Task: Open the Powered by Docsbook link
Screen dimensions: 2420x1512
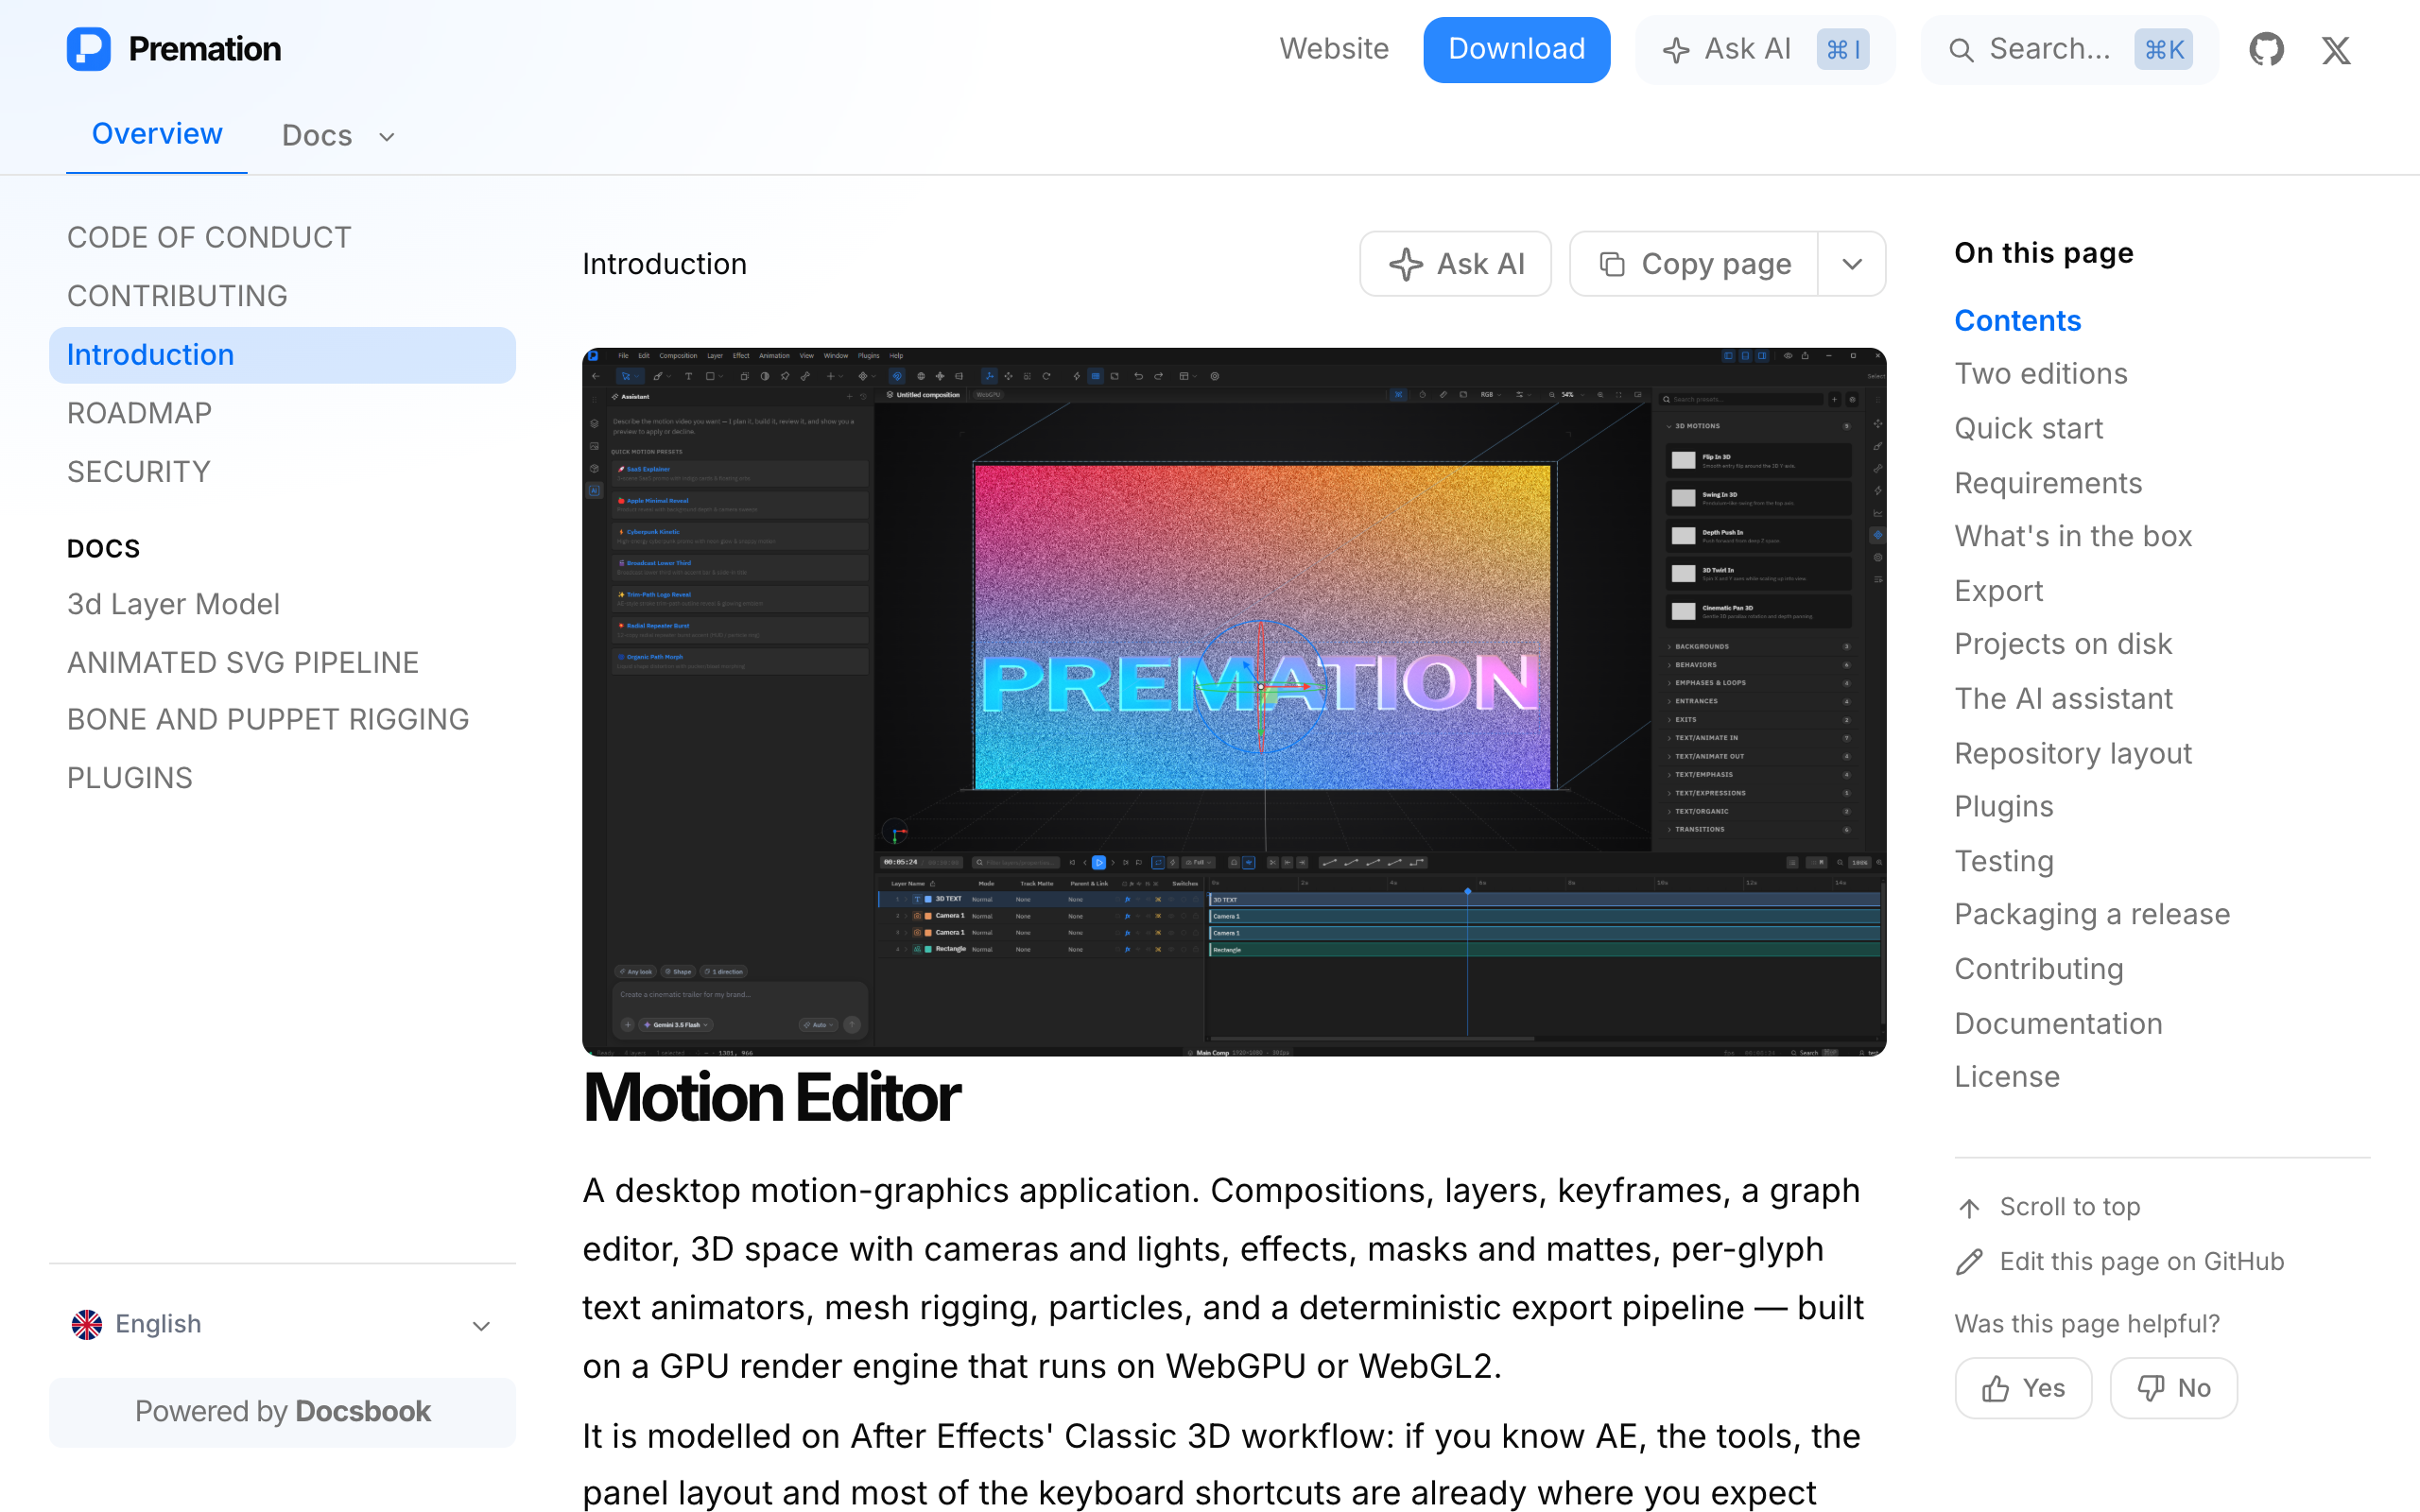Action: [x=283, y=1412]
